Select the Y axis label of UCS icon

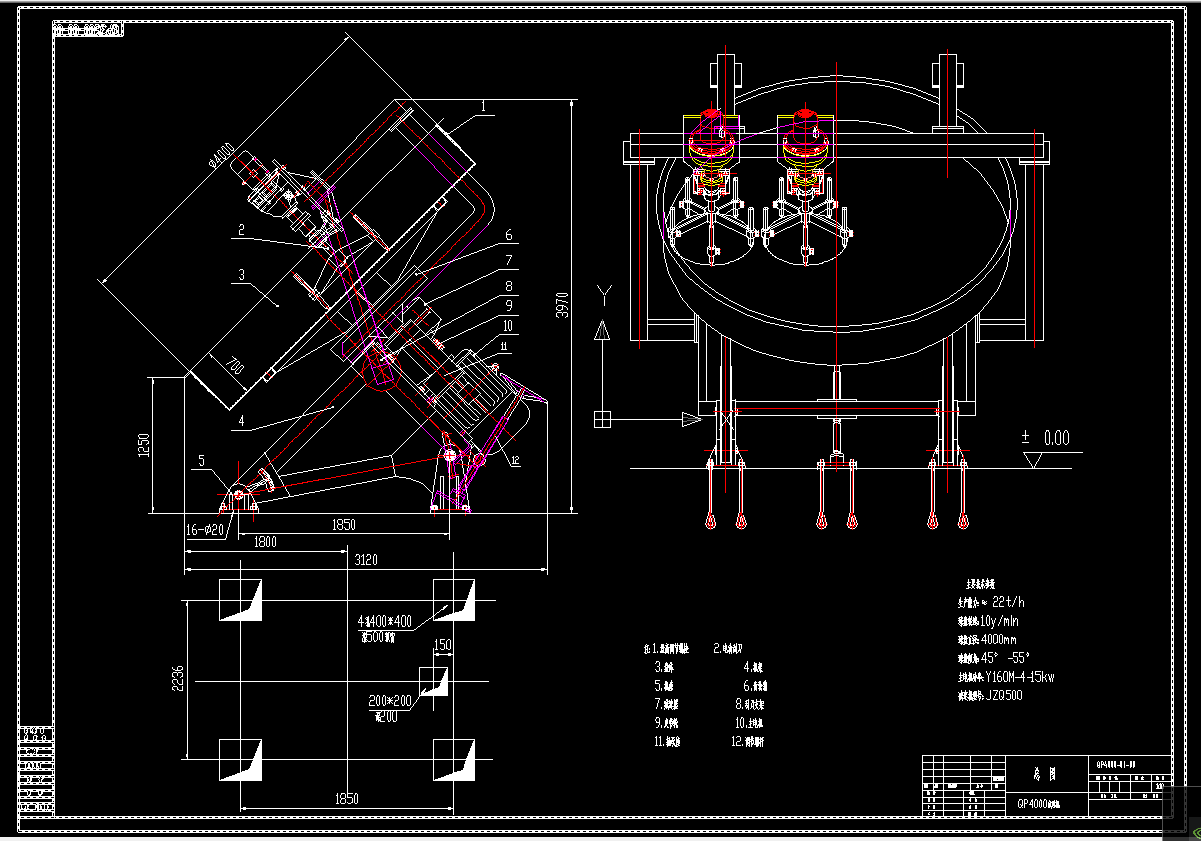pyautogui.click(x=602, y=294)
